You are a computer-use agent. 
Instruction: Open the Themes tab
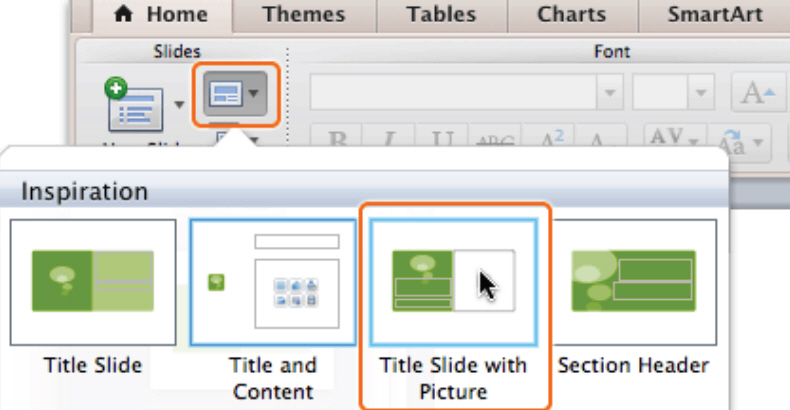tap(304, 15)
